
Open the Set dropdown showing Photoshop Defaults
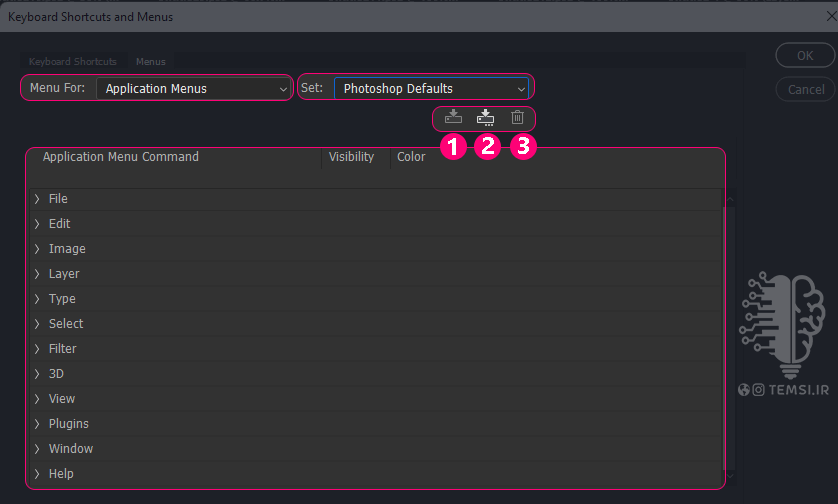tap(431, 89)
